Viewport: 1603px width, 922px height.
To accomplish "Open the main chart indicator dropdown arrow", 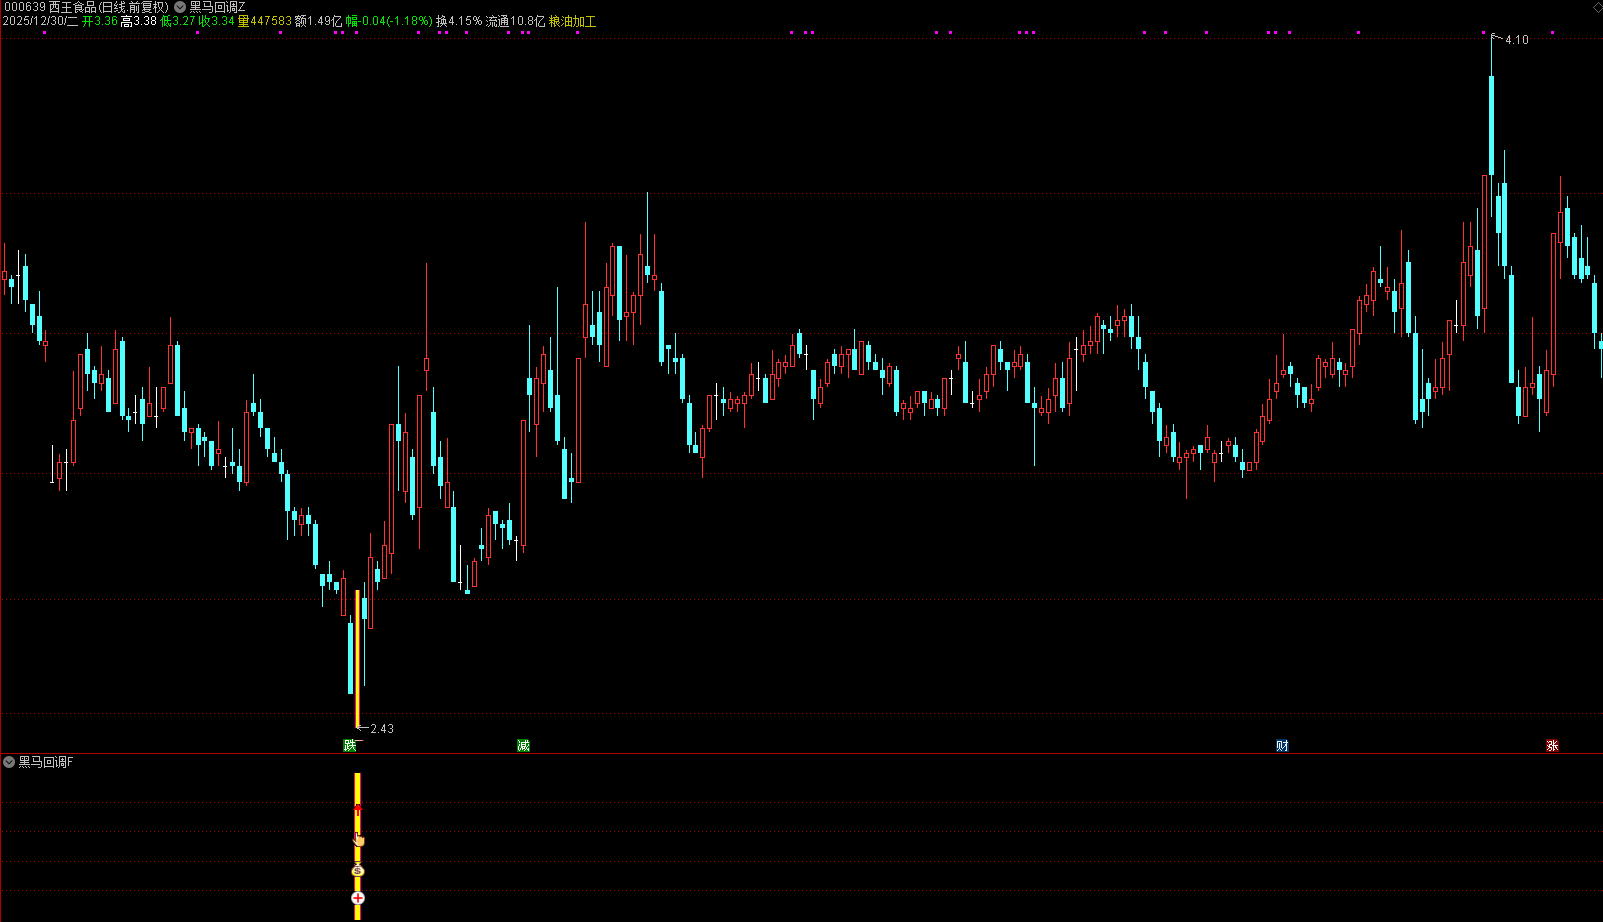I will (x=180, y=7).
